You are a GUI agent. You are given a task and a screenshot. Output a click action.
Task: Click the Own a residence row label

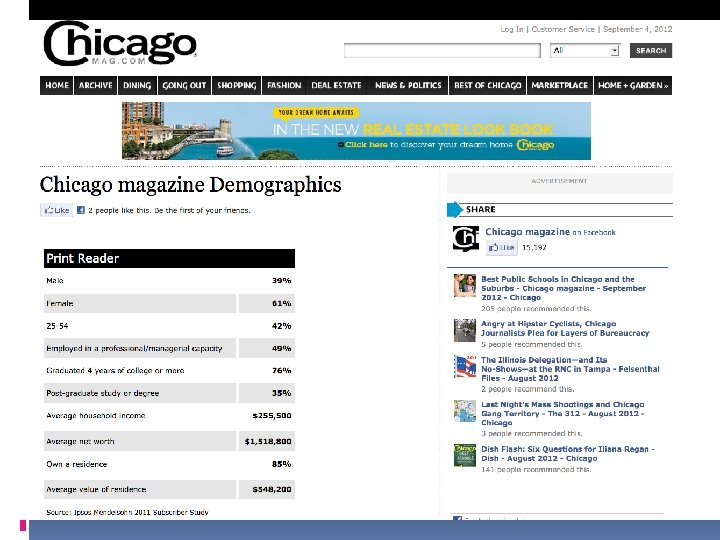pos(77,464)
